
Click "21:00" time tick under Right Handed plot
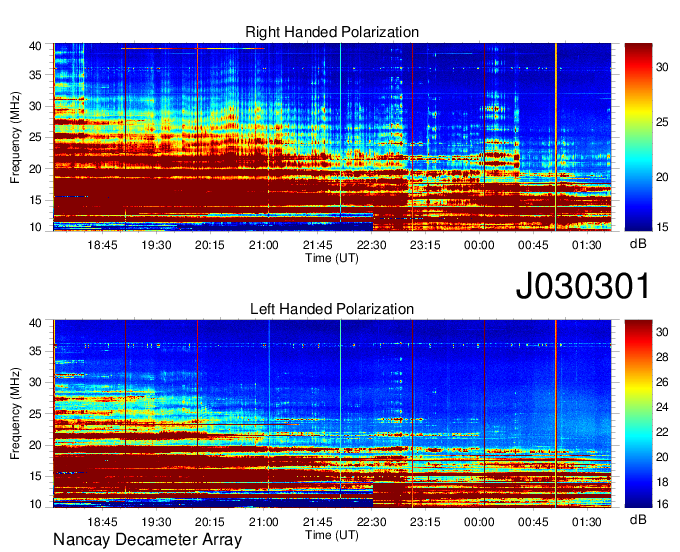pyautogui.click(x=264, y=245)
